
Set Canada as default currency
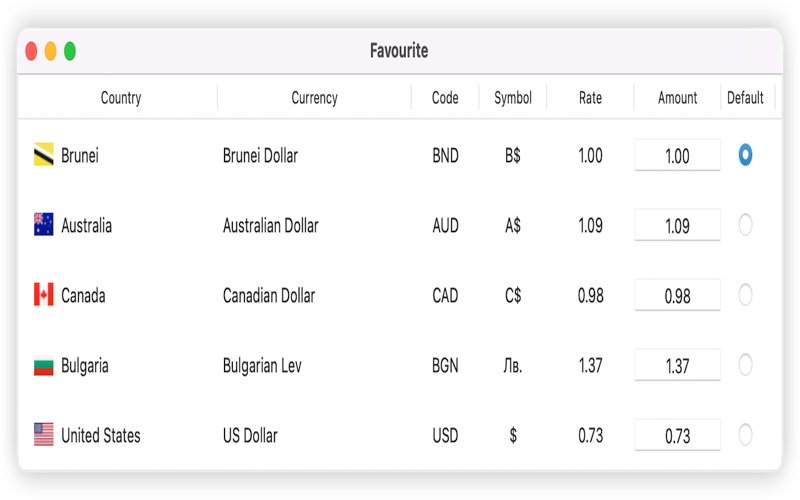(x=745, y=295)
